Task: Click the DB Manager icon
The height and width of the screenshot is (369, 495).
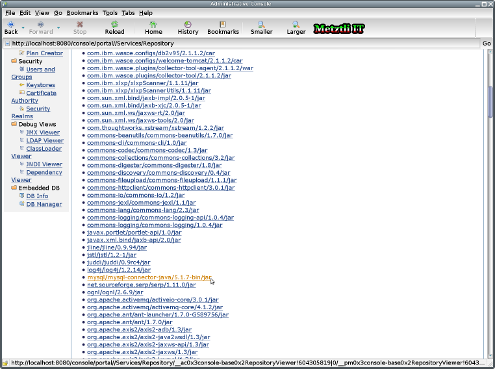Action: coord(22,204)
